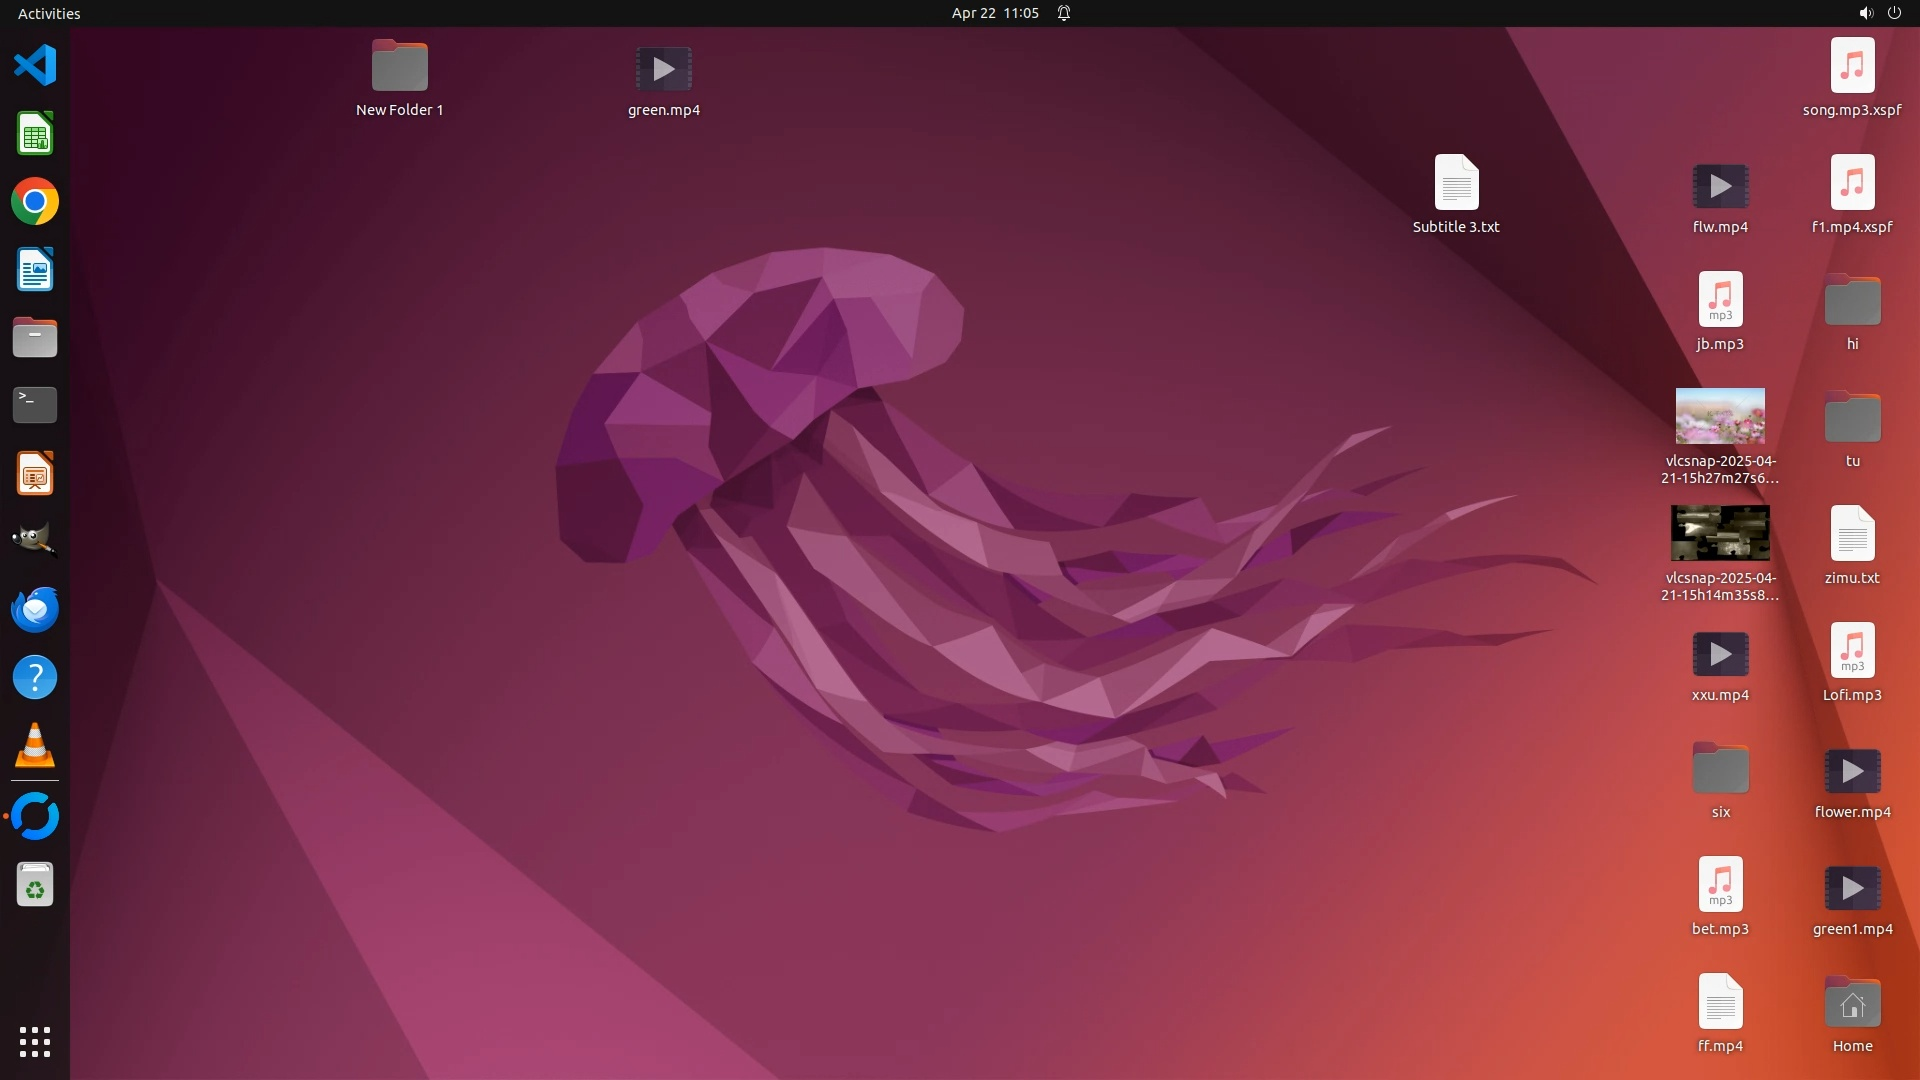The width and height of the screenshot is (1920, 1080).
Task: Open LibreOffice Impress from dock
Action: click(35, 474)
